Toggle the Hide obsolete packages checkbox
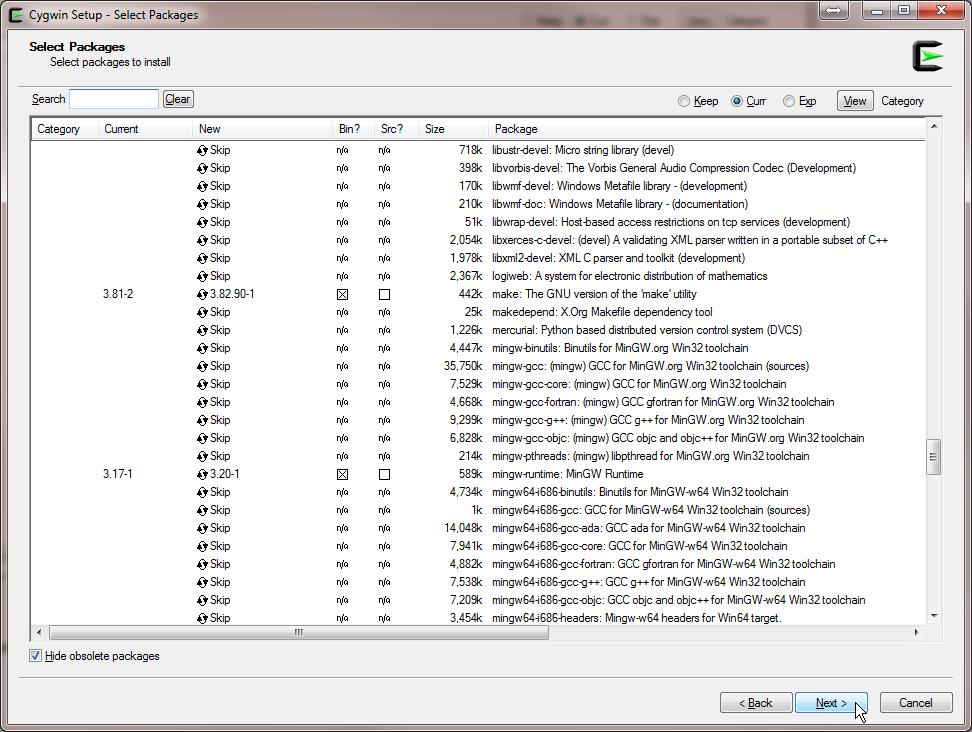 tap(35, 656)
